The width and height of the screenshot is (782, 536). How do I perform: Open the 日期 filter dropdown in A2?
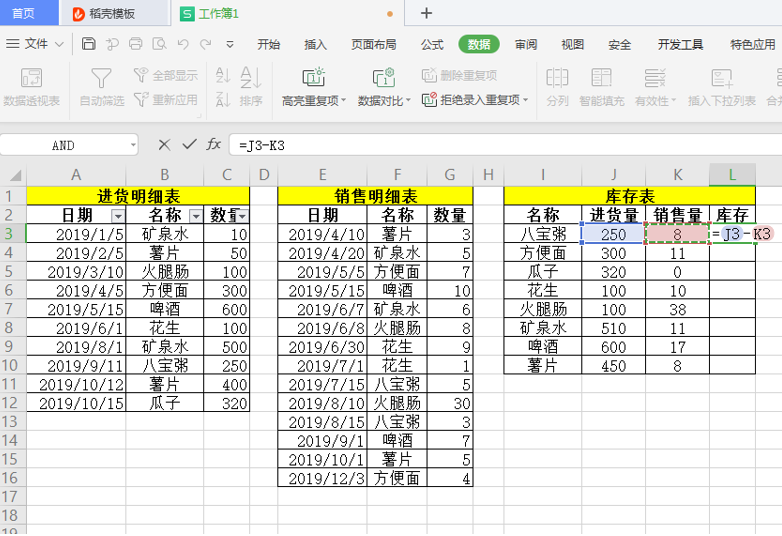(x=118, y=216)
